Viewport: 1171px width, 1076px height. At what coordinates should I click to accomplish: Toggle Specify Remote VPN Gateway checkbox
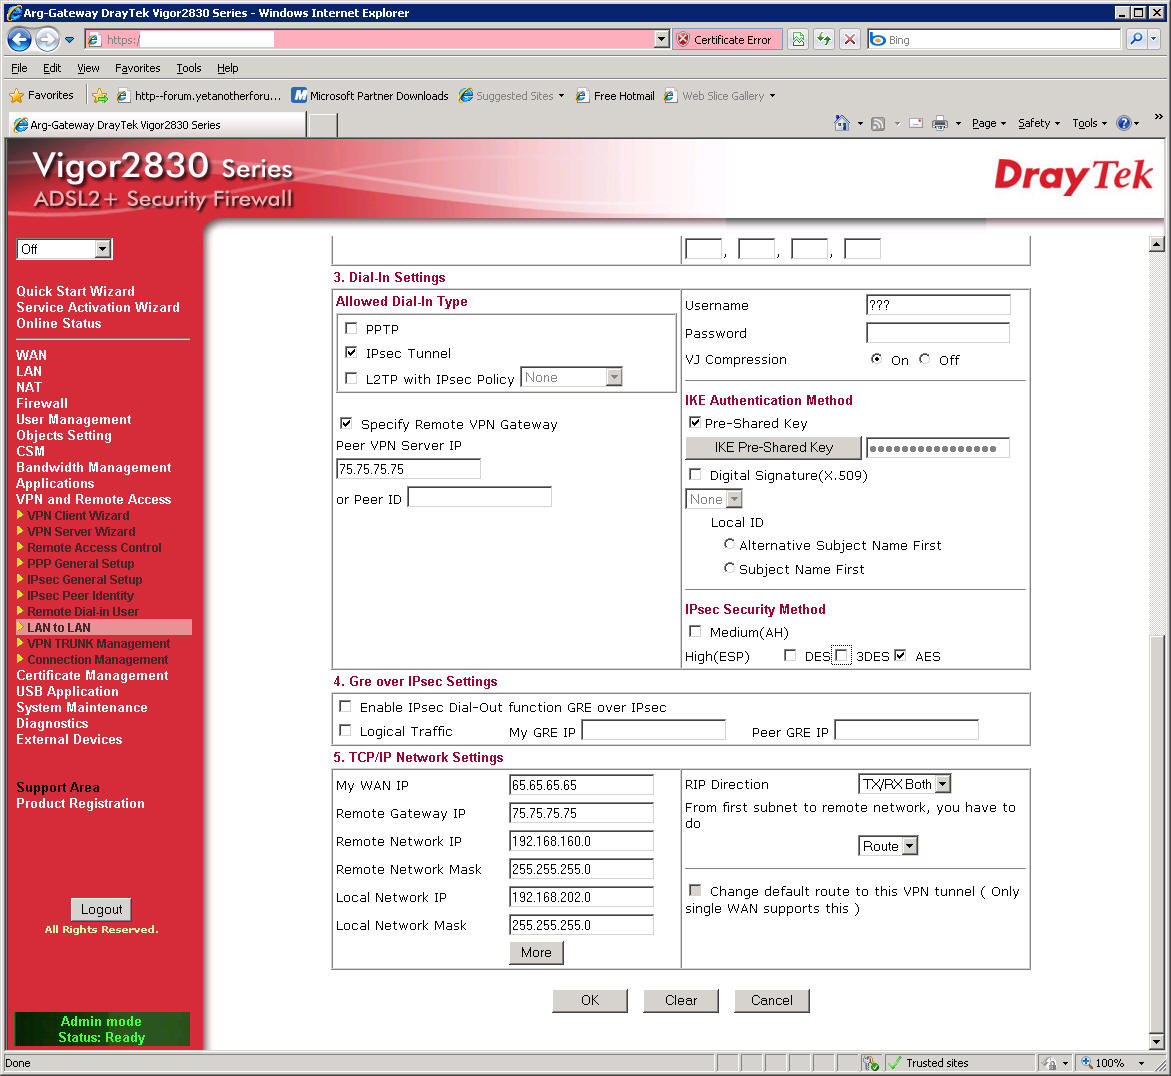pyautogui.click(x=346, y=423)
